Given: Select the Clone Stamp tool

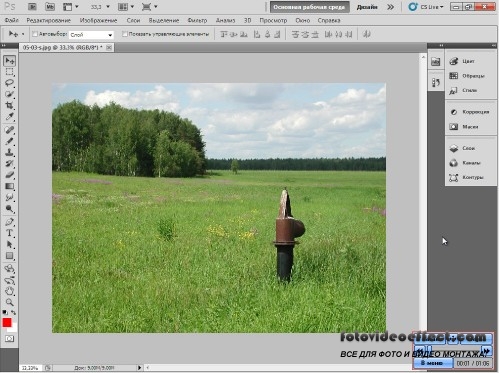Looking at the screenshot, I should click(9, 152).
